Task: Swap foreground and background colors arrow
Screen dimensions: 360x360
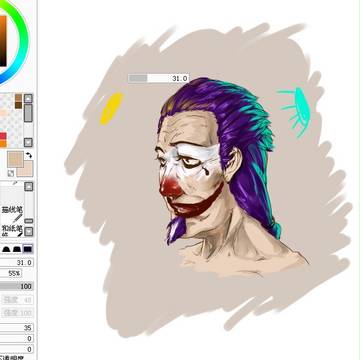Action: coord(29,155)
